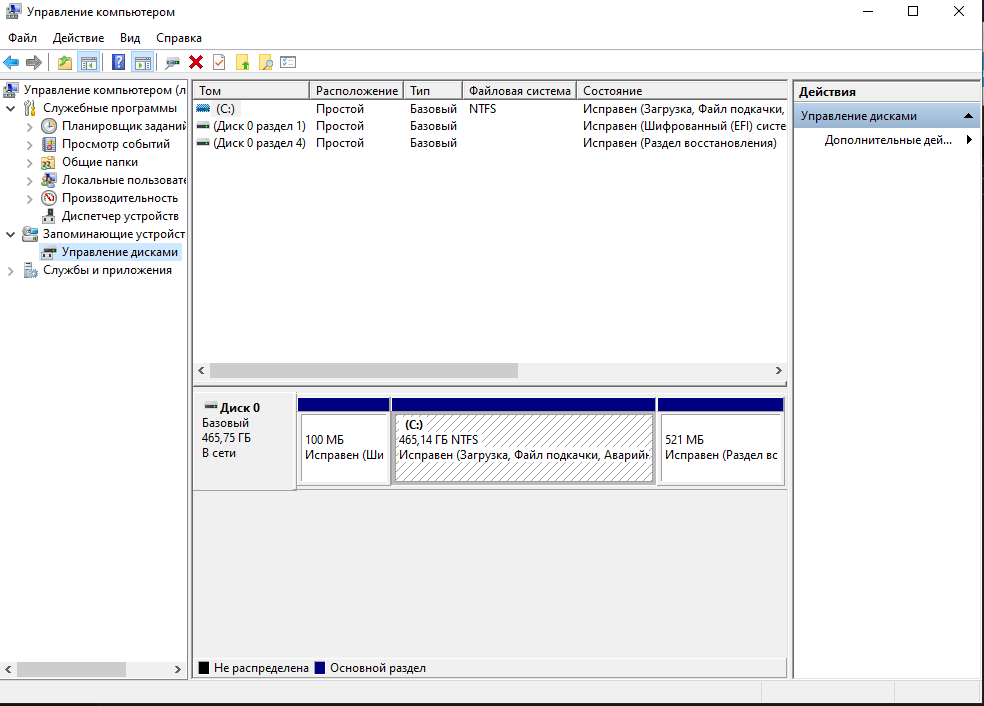Expand Службы и приложения tree node
Screen dimensions: 984x706
tap(11, 271)
